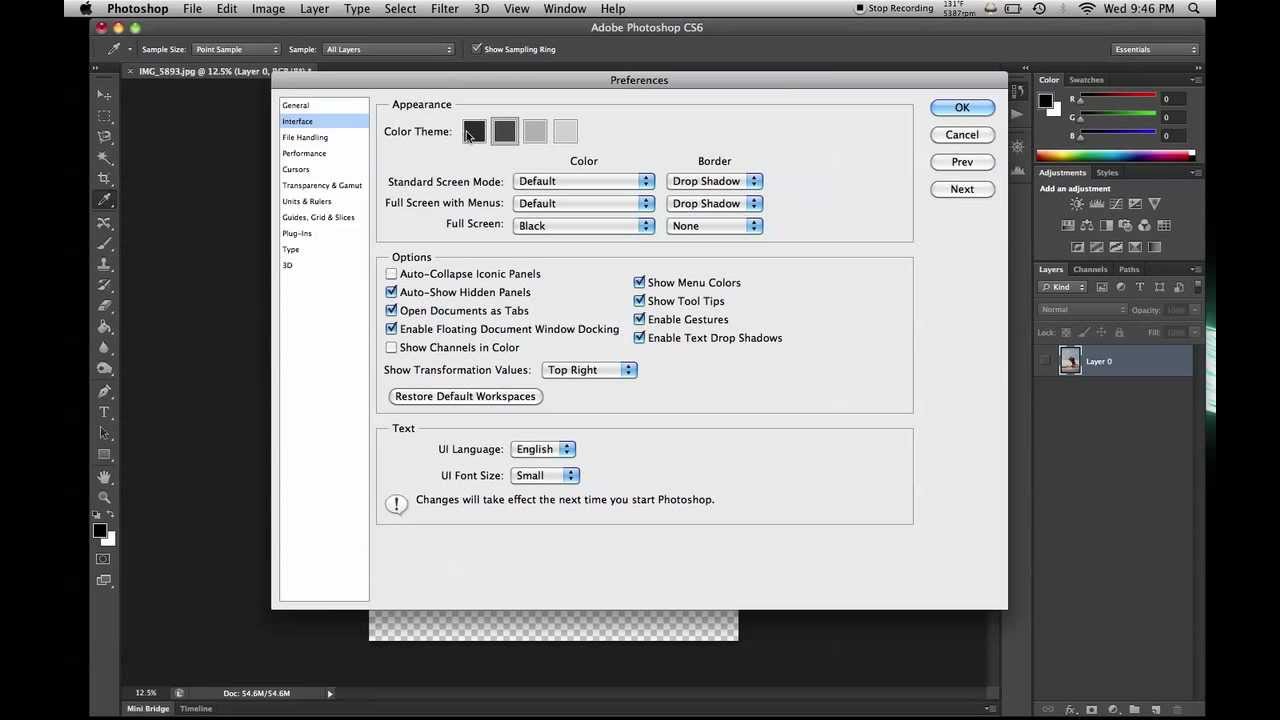Select the Magic Wand tool
The width and height of the screenshot is (1280, 720).
point(104,157)
